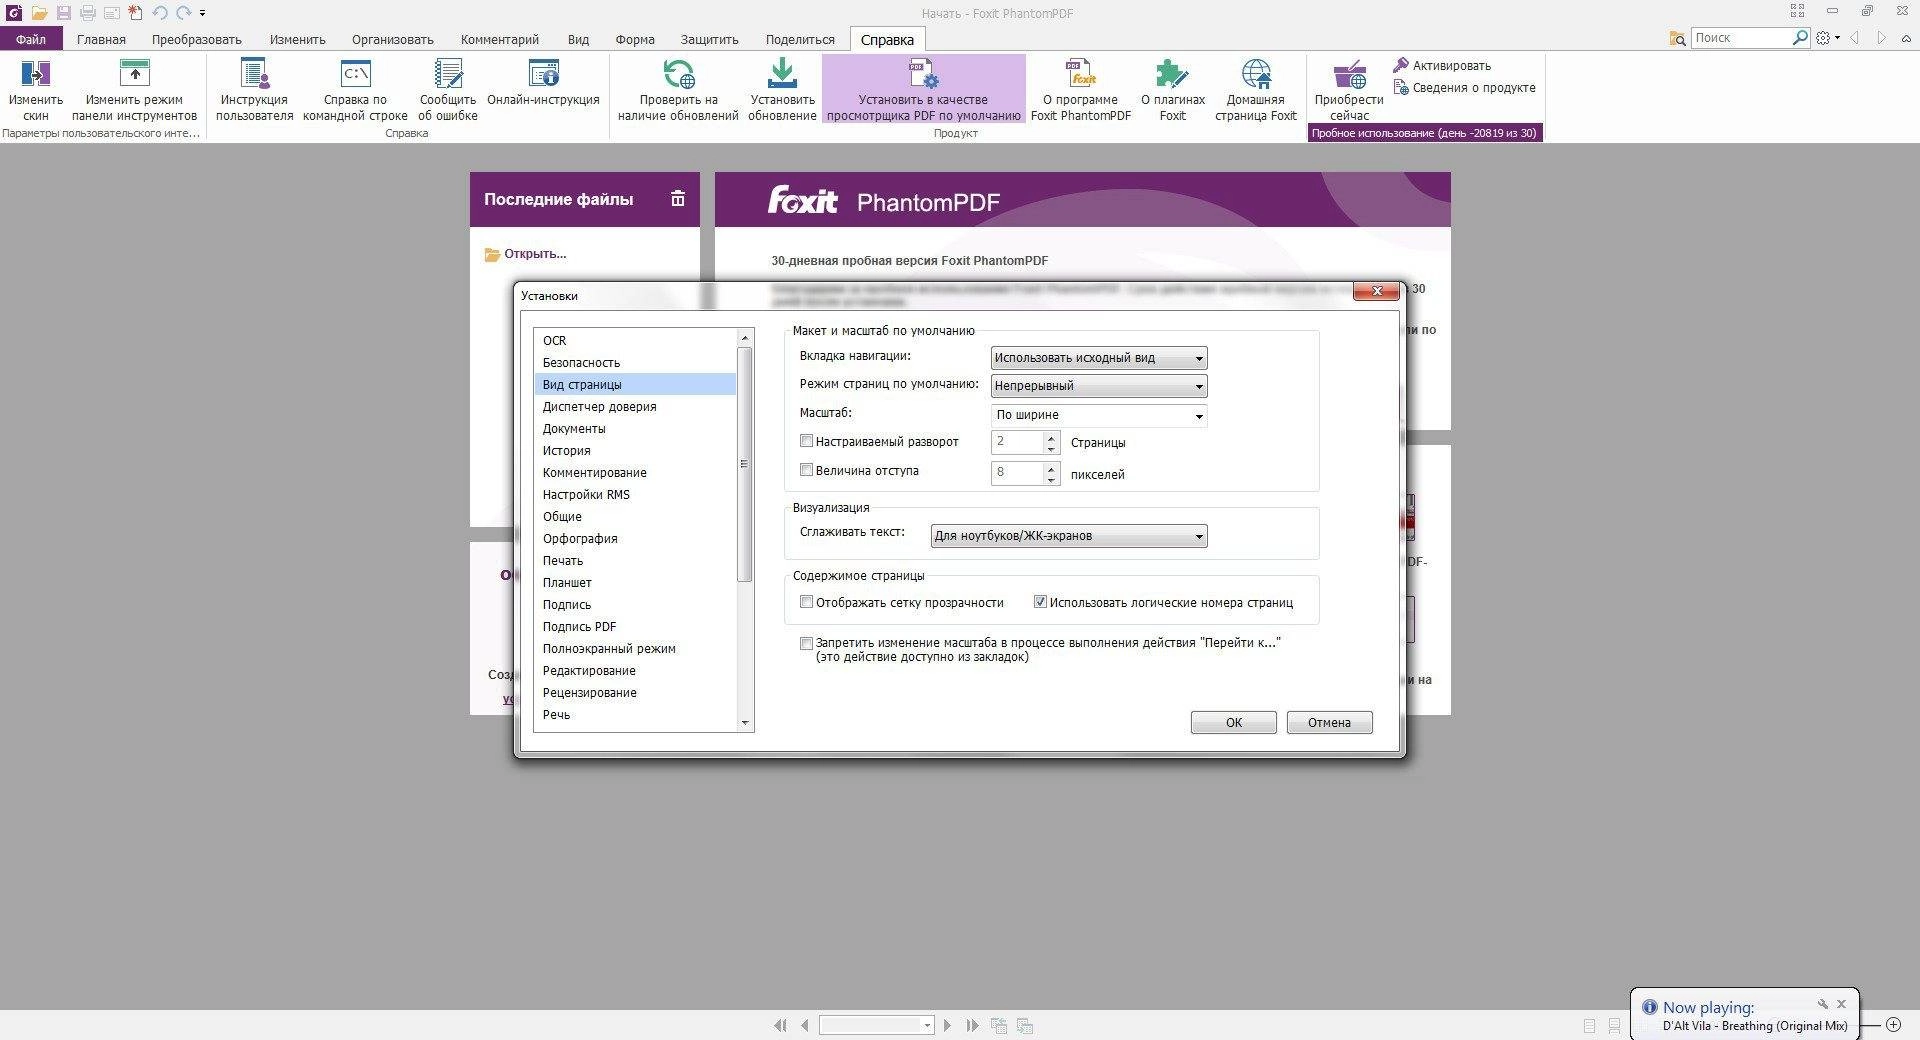Enable Настраиваемый разворот checkbox
The height and width of the screenshot is (1040, 1920).
click(806, 440)
